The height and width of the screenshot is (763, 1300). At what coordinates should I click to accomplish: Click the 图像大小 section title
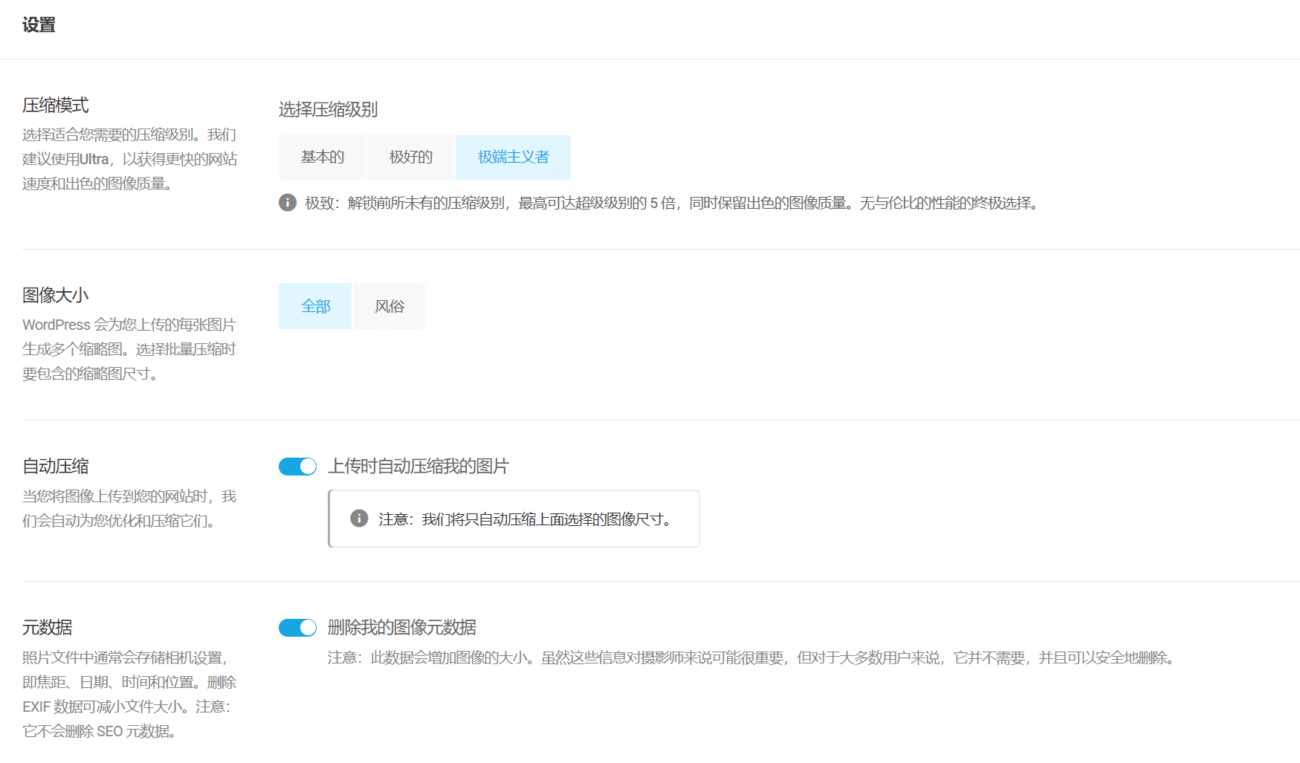coord(55,295)
